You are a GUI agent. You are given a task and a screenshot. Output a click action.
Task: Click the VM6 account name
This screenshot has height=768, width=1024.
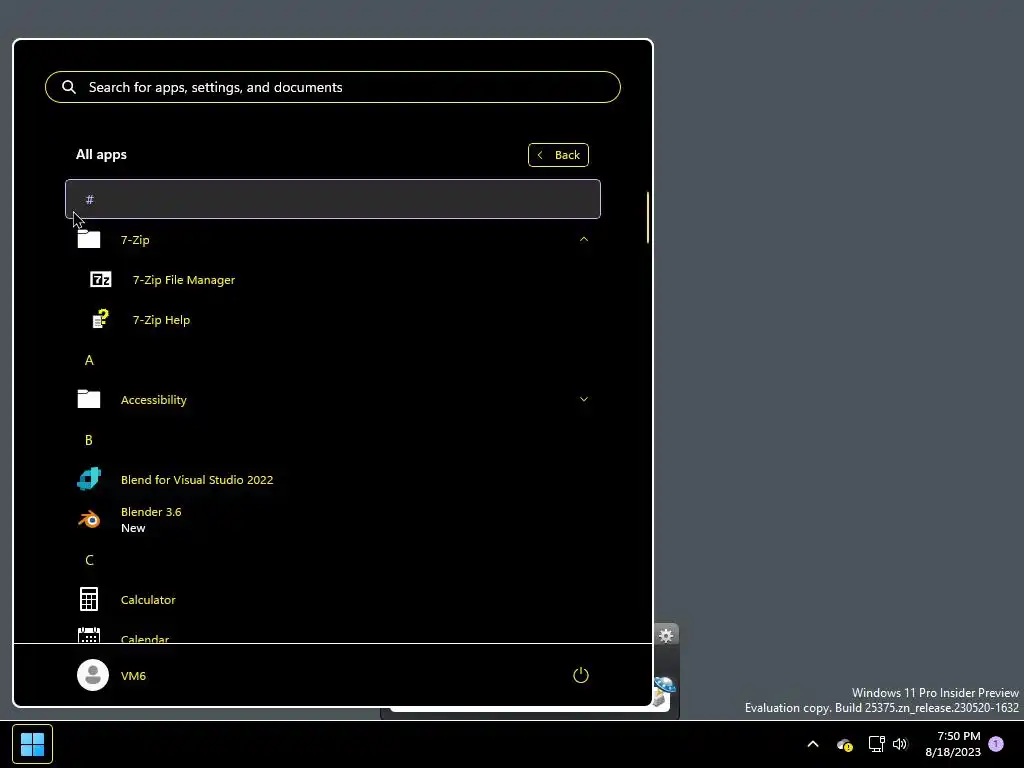point(133,675)
